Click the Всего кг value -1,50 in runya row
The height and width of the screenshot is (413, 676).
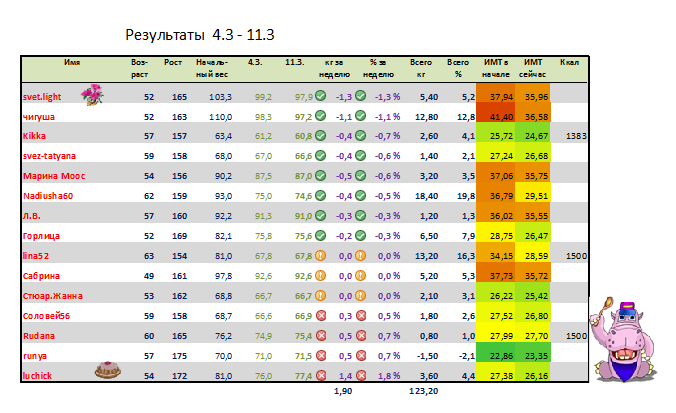click(426, 356)
